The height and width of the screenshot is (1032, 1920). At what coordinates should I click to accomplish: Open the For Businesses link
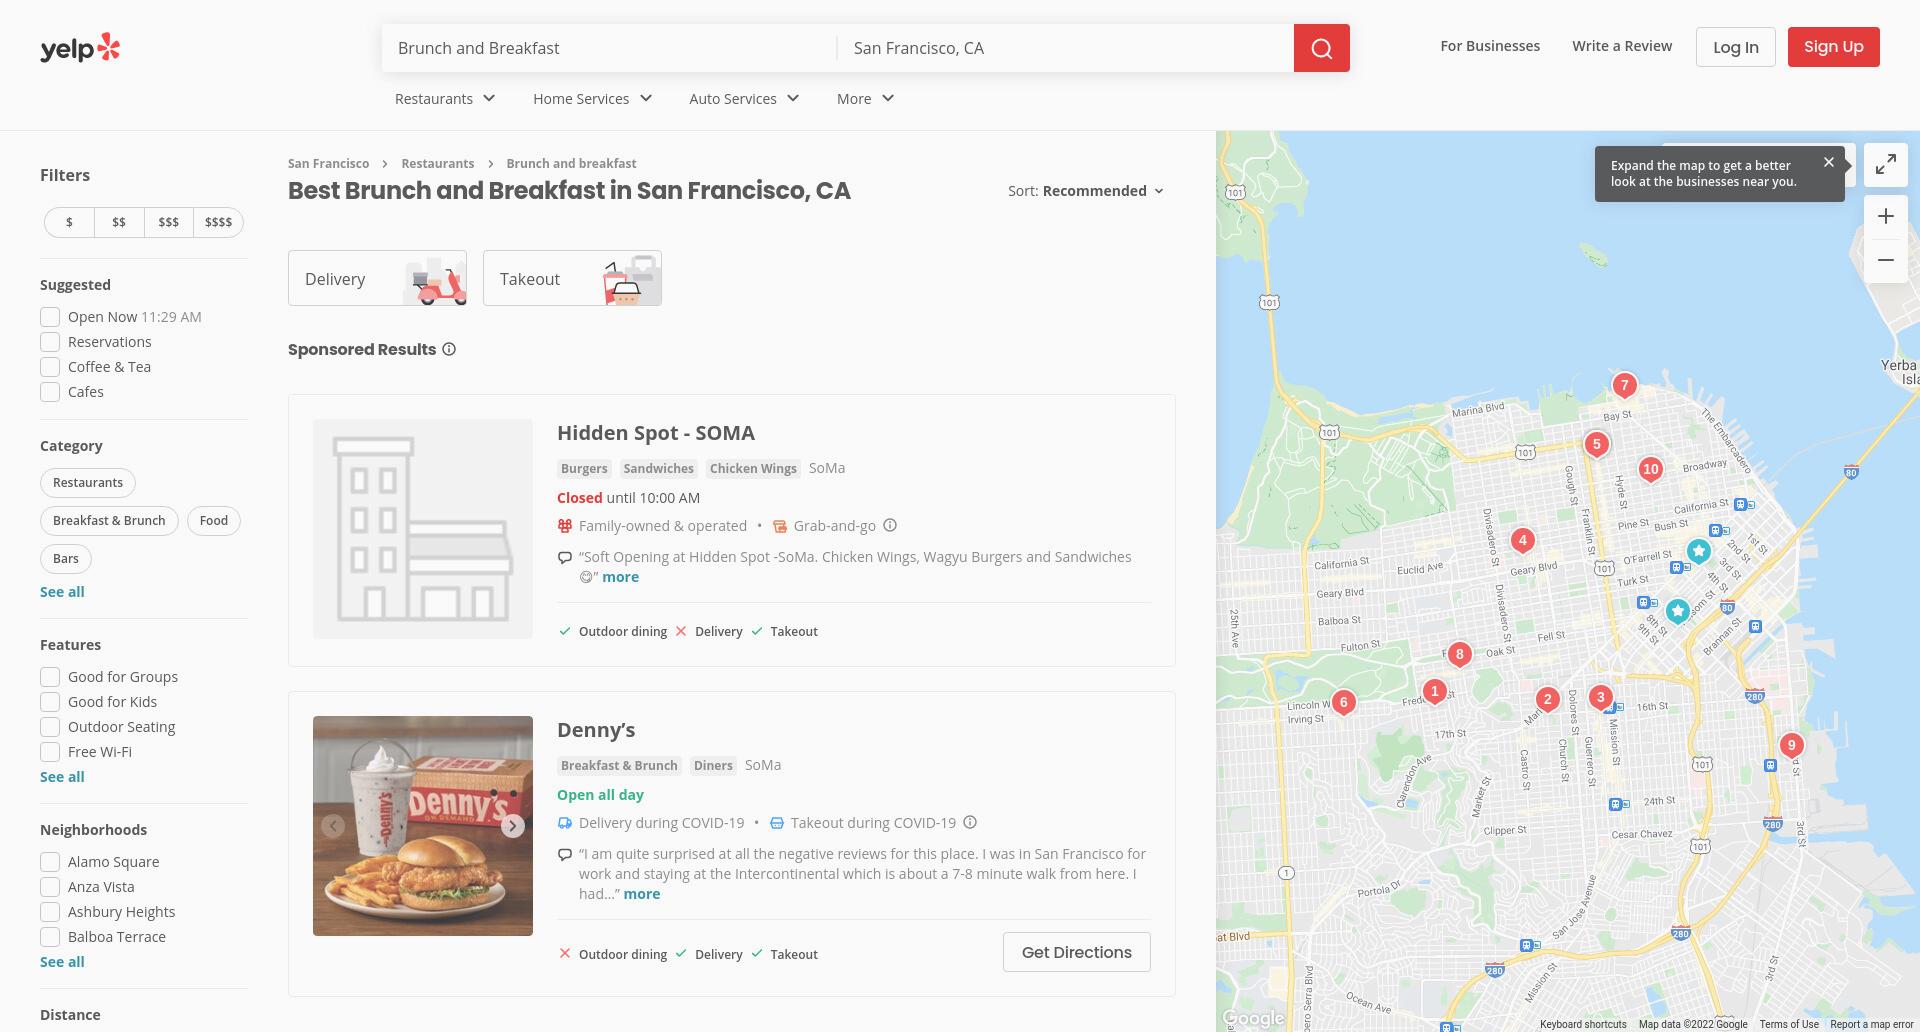(x=1490, y=46)
